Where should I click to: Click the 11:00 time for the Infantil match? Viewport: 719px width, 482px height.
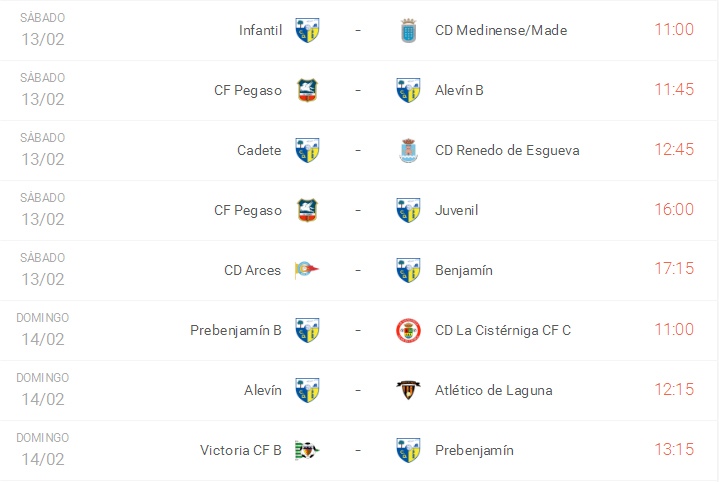click(673, 29)
